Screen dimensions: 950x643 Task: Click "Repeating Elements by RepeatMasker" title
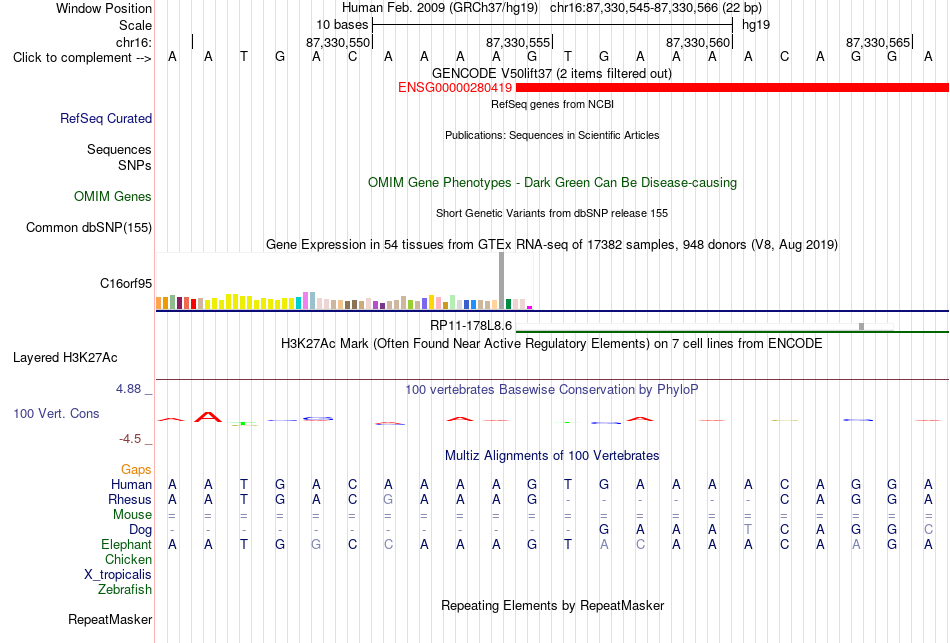click(x=553, y=605)
